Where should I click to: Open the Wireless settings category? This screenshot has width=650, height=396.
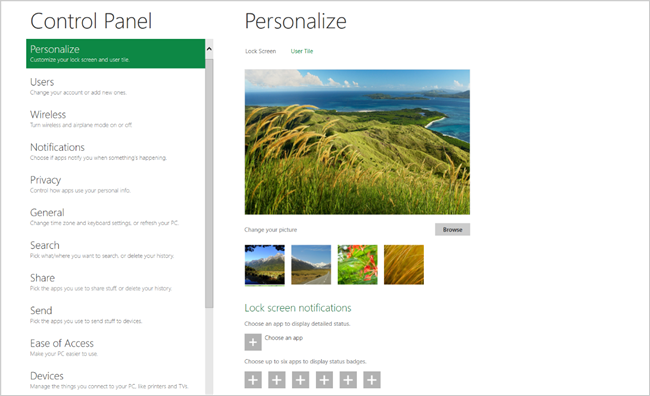pos(115,119)
